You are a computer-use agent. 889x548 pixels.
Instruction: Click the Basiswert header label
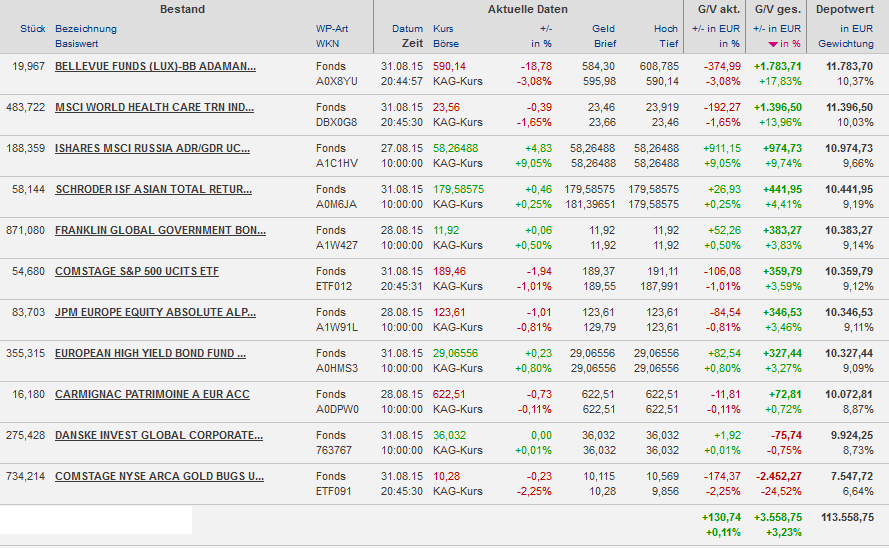pyautogui.click(x=77, y=44)
